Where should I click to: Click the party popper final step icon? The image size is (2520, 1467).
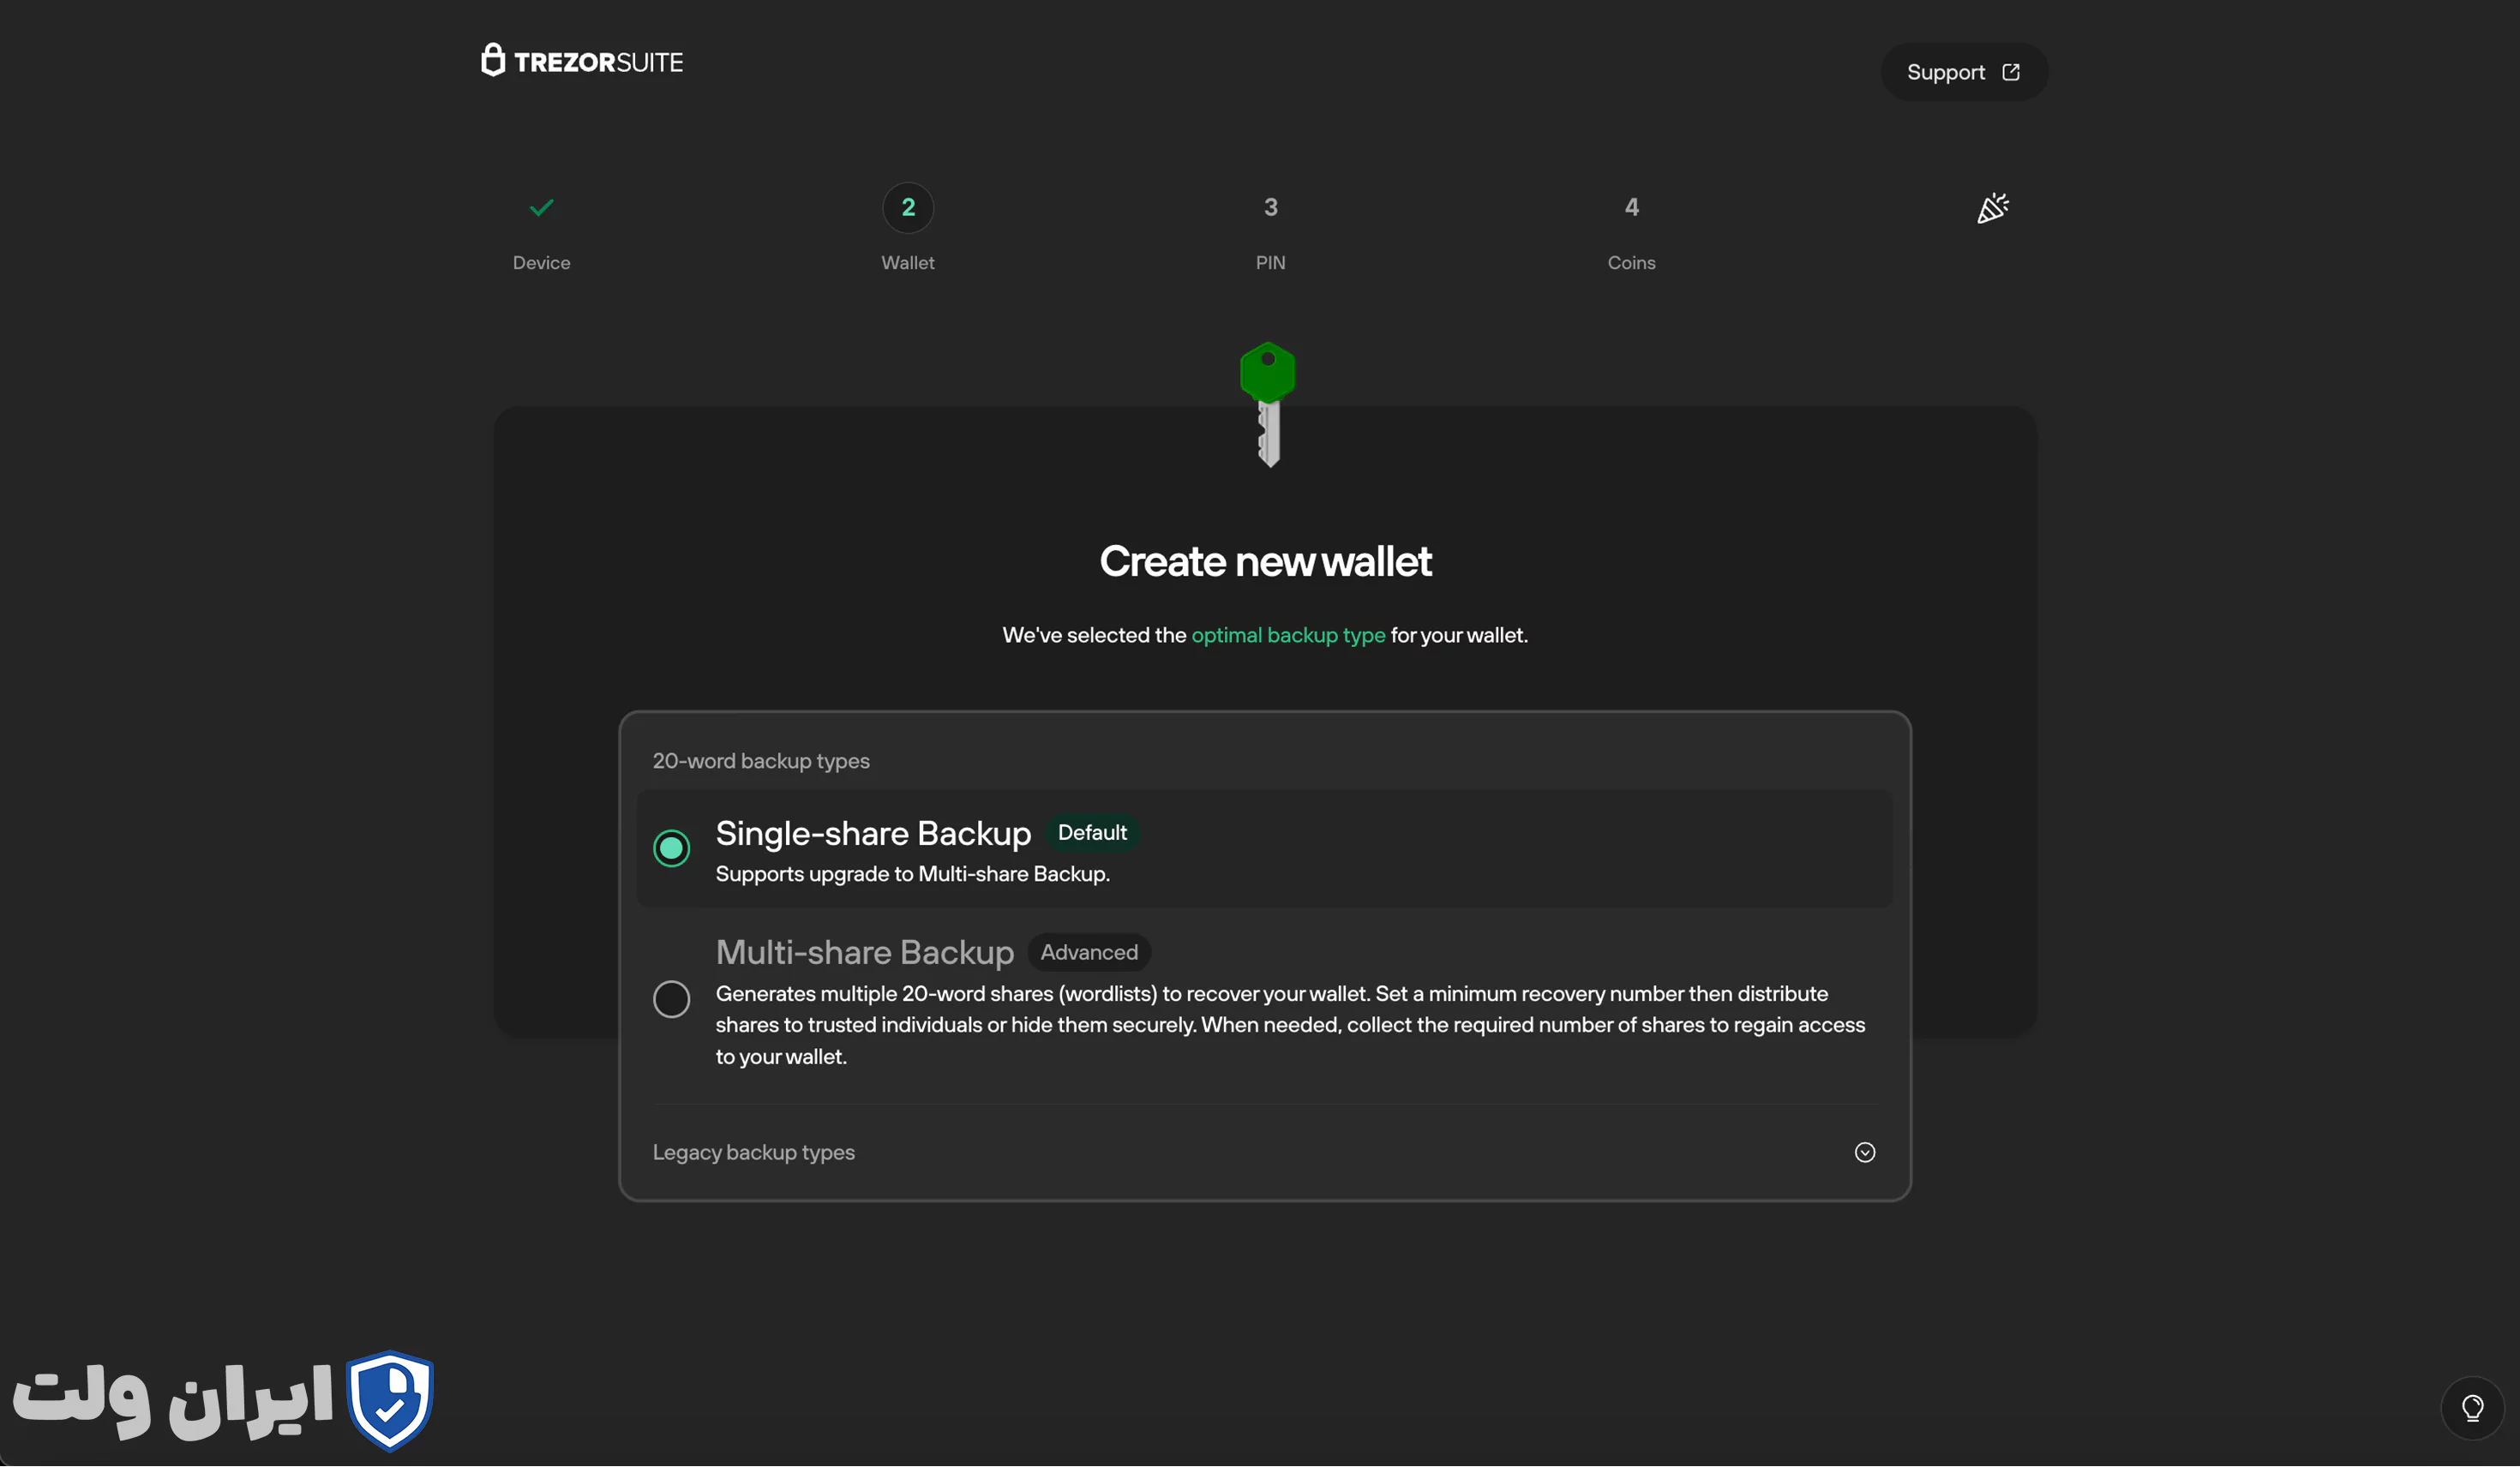point(1993,207)
